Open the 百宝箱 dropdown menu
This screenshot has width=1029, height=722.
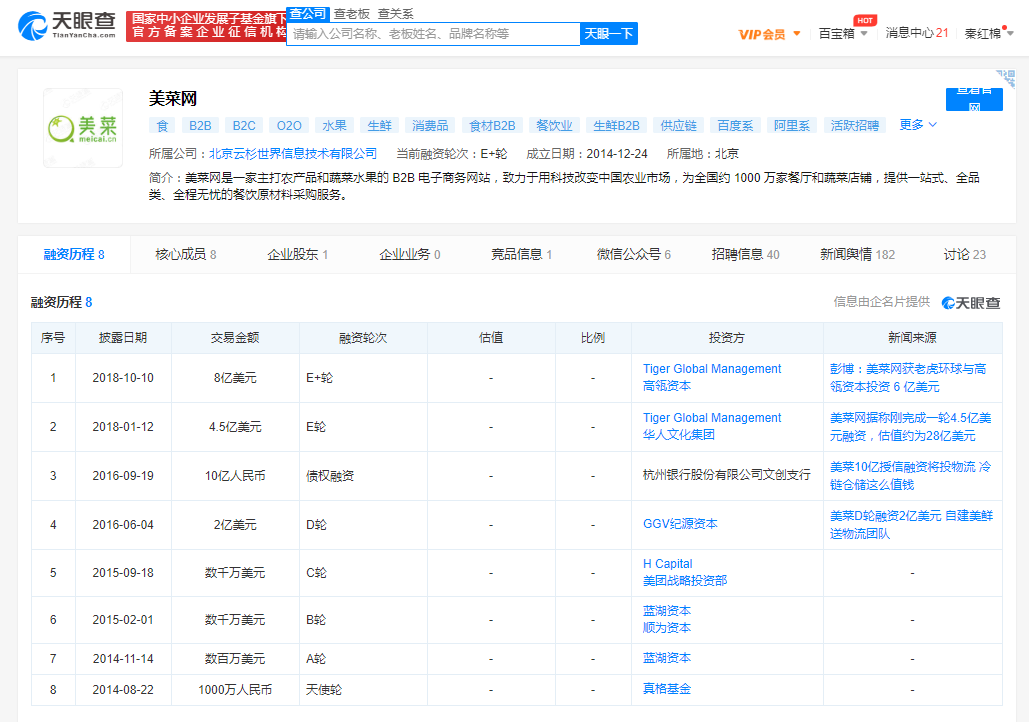click(x=843, y=33)
